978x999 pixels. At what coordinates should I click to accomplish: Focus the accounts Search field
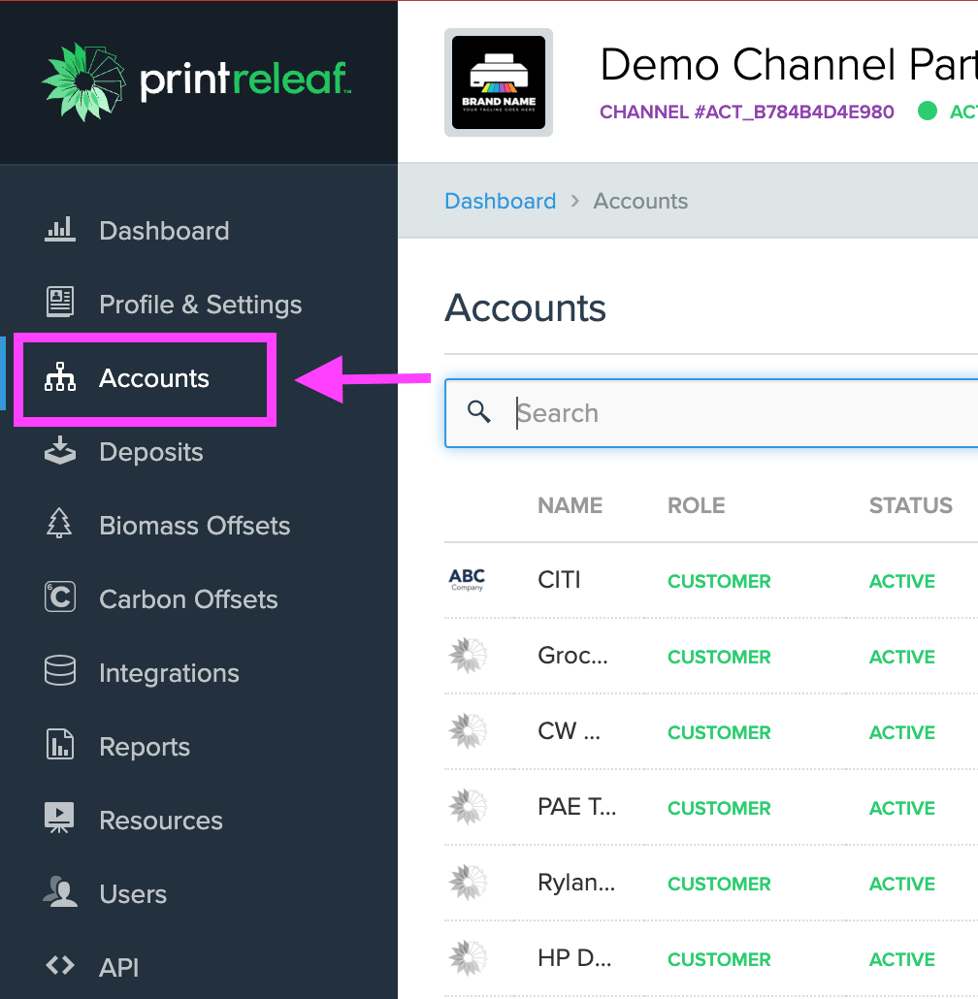711,413
